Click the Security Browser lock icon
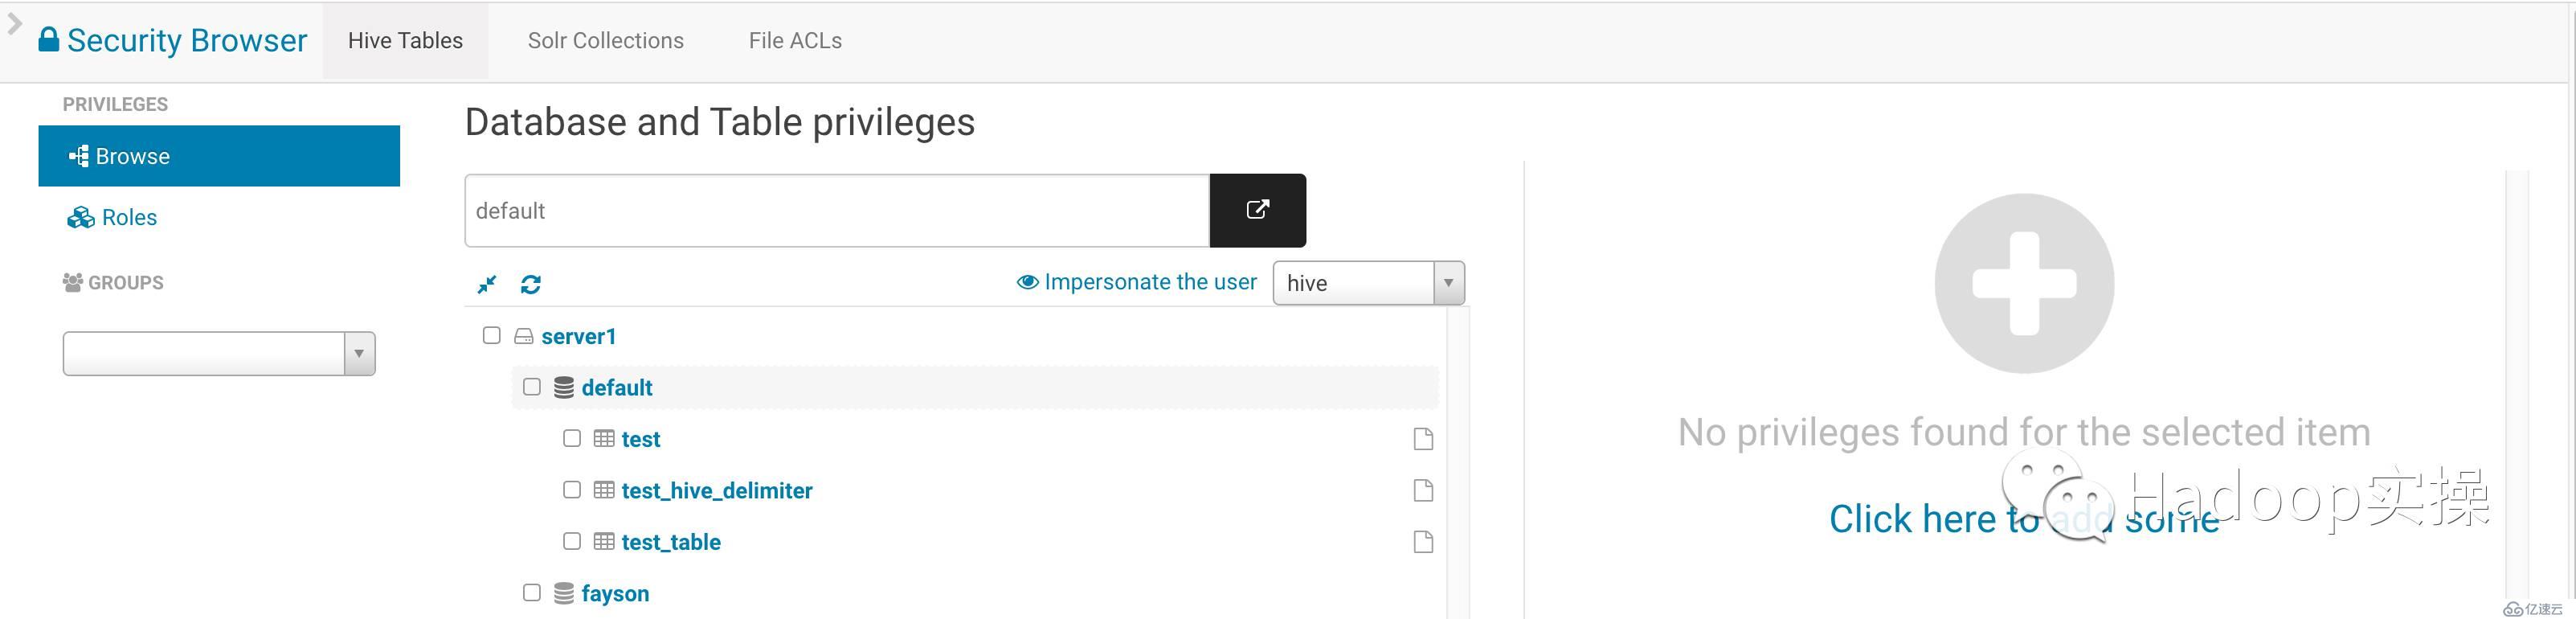 pyautogui.click(x=48, y=40)
